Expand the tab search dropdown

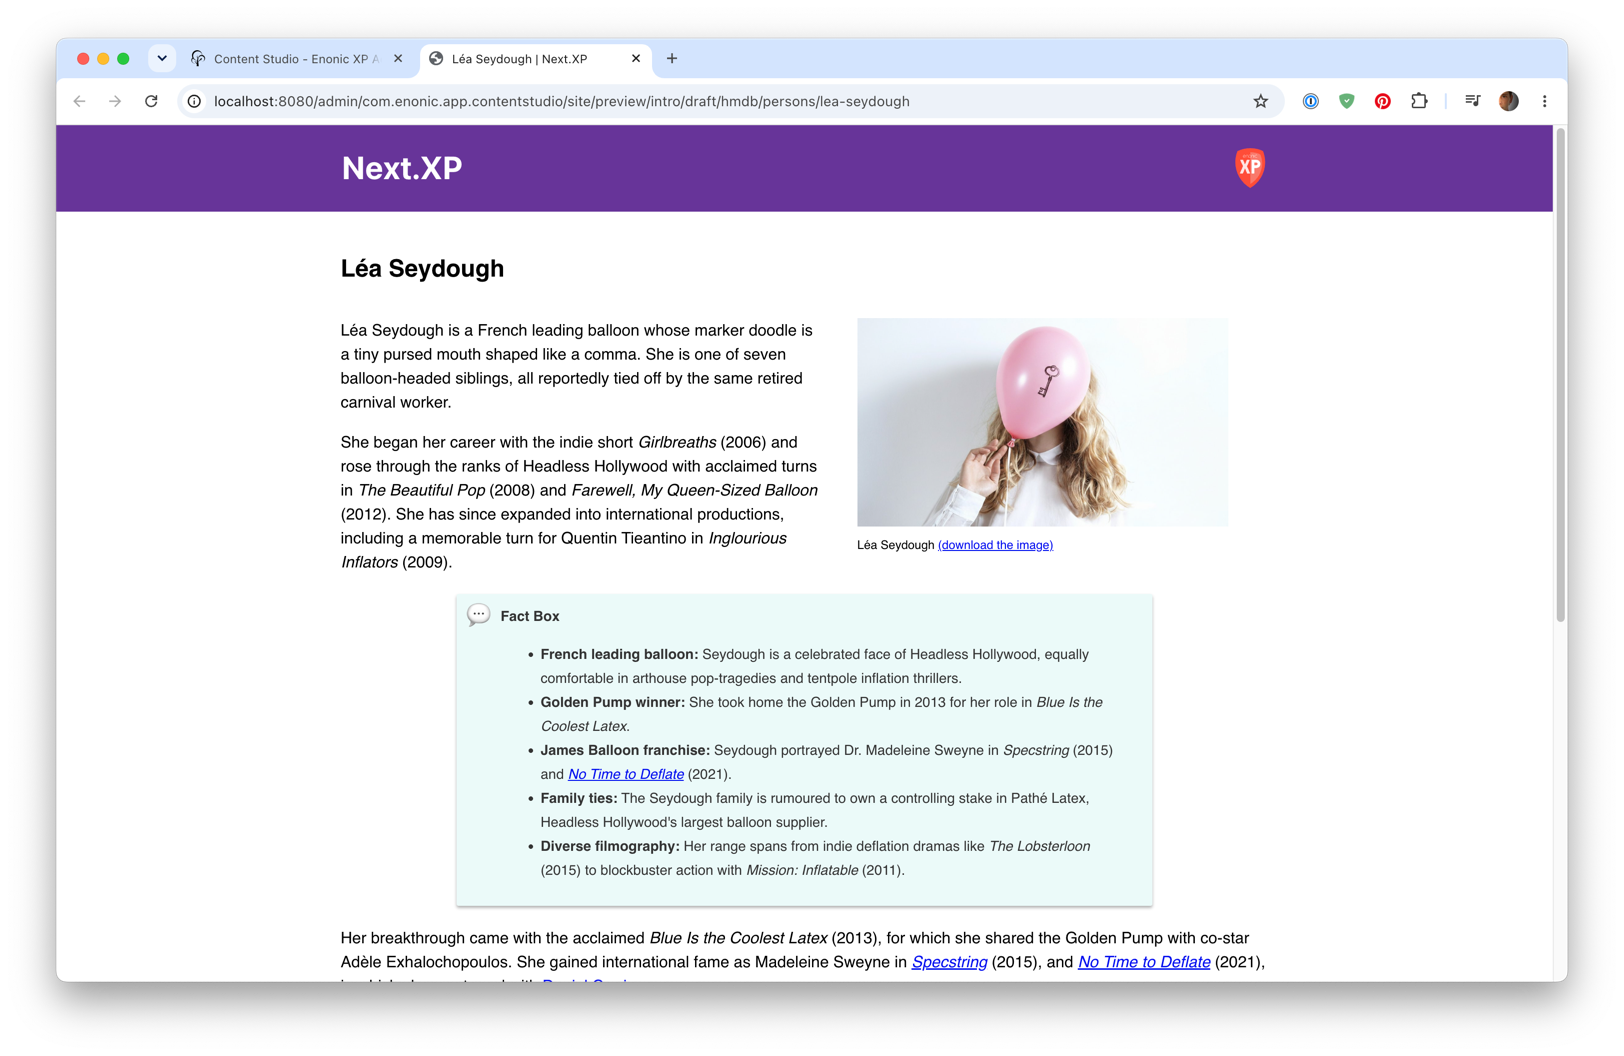pyautogui.click(x=162, y=59)
